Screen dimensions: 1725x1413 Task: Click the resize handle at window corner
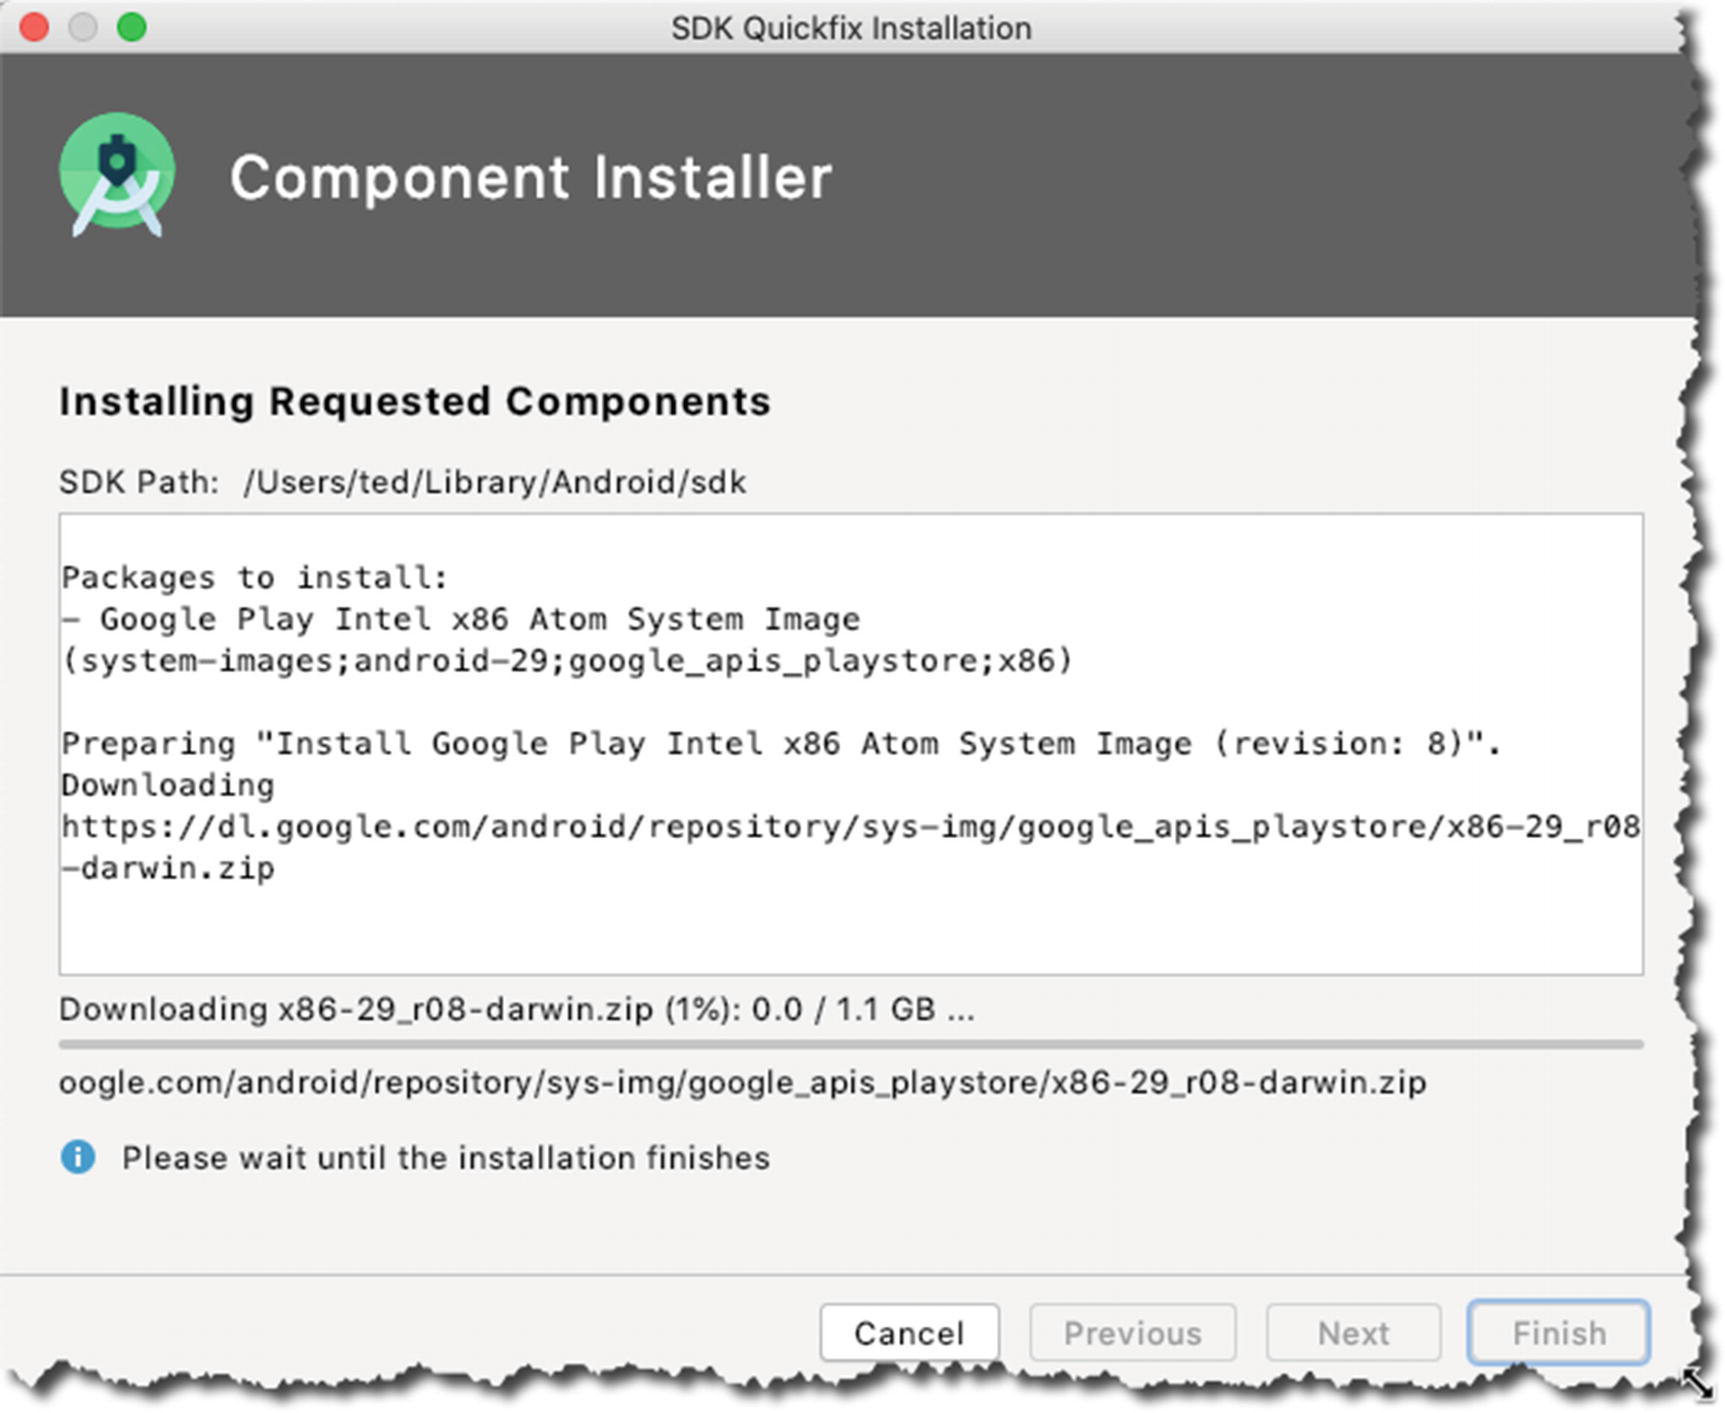coord(1697,1384)
